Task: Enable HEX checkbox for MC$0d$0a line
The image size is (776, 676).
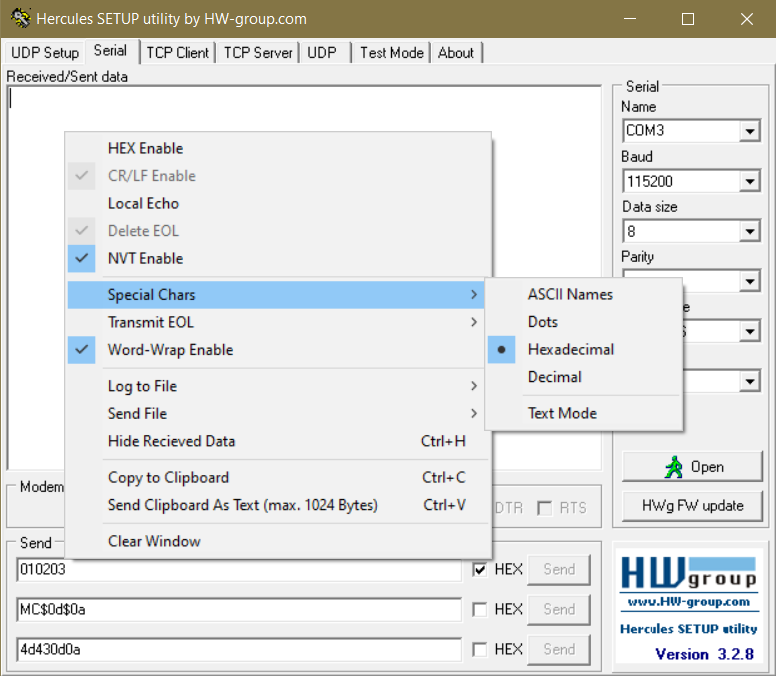Action: coord(479,609)
